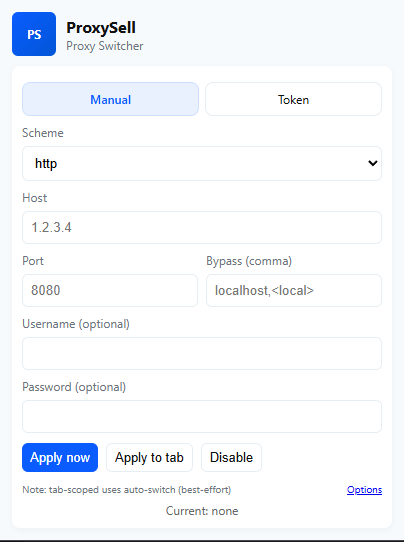
Task: Click the Apply to tab button
Action: [149, 457]
